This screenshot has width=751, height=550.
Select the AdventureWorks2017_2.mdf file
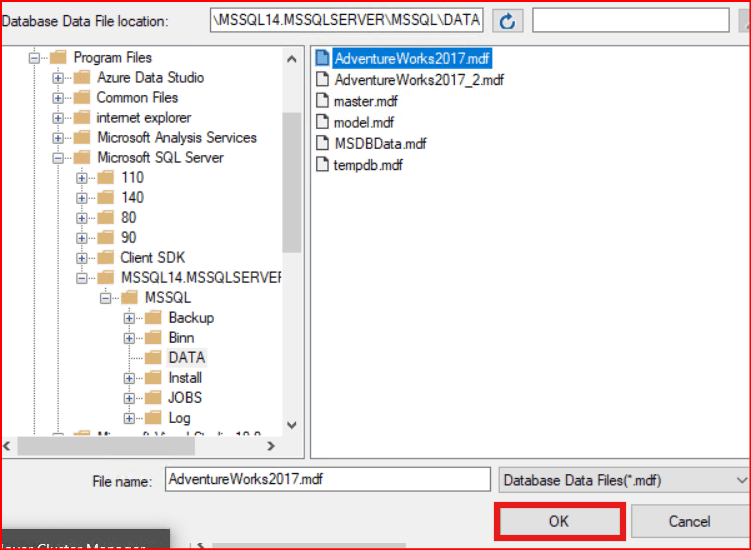419,80
